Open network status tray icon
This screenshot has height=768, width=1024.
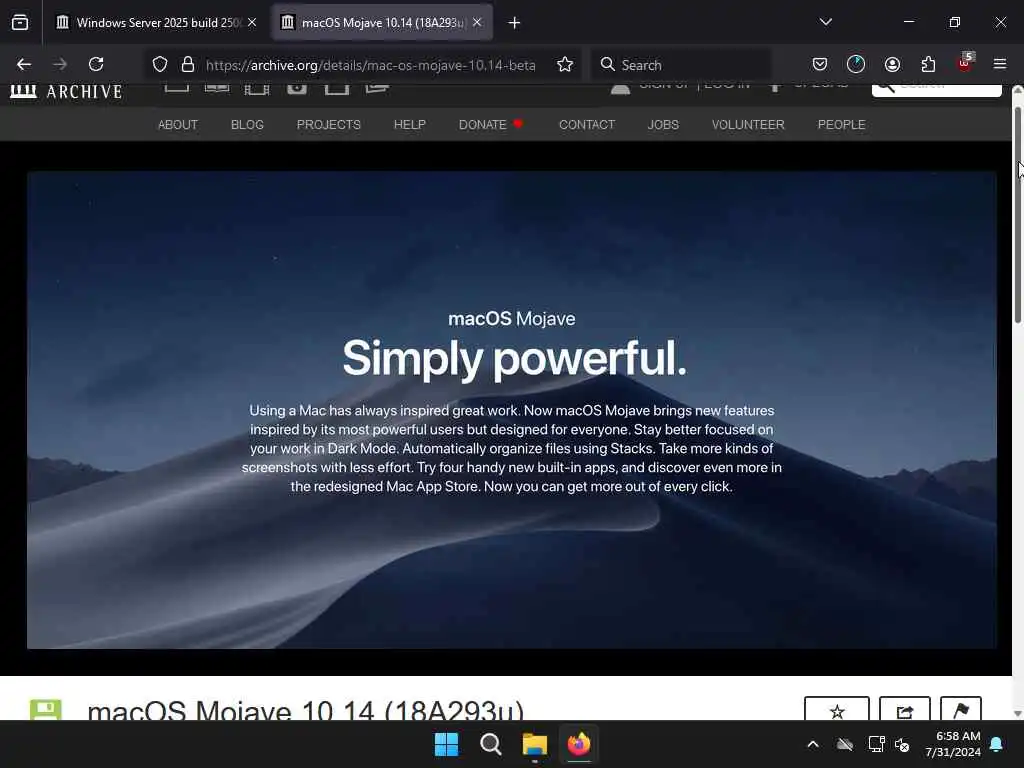(876, 744)
